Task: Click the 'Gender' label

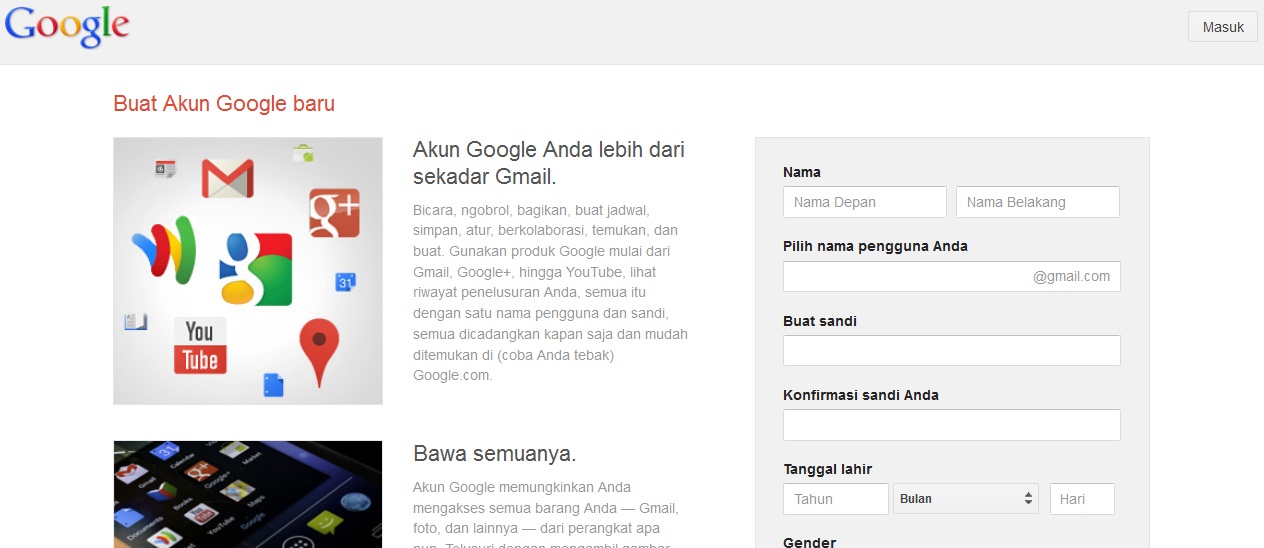Action: click(809, 542)
